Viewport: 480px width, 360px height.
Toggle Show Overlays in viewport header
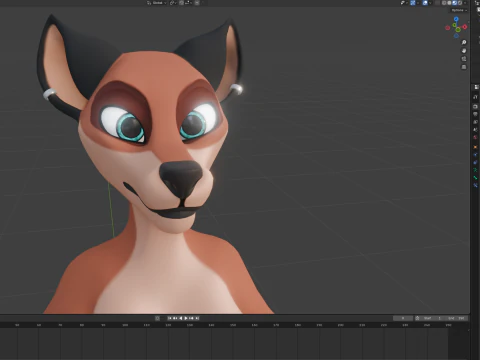425,3
